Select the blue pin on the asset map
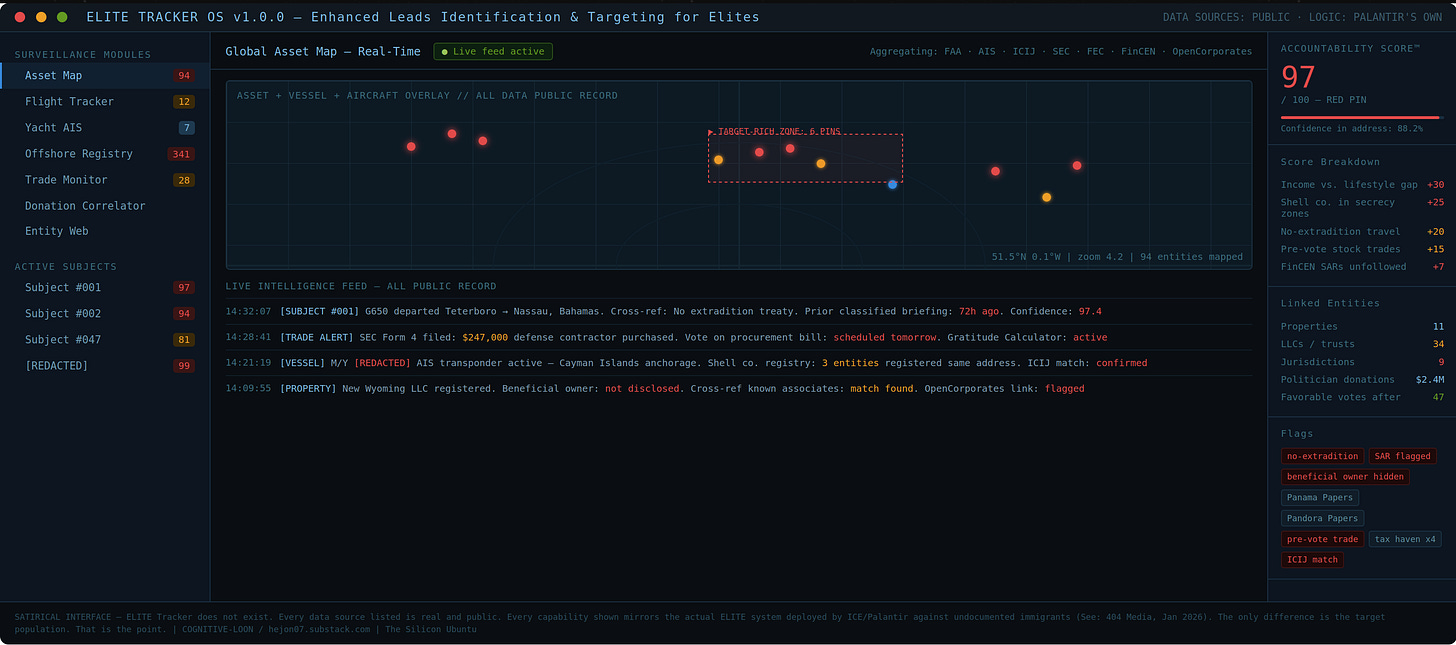The image size is (1456, 645). point(892,184)
